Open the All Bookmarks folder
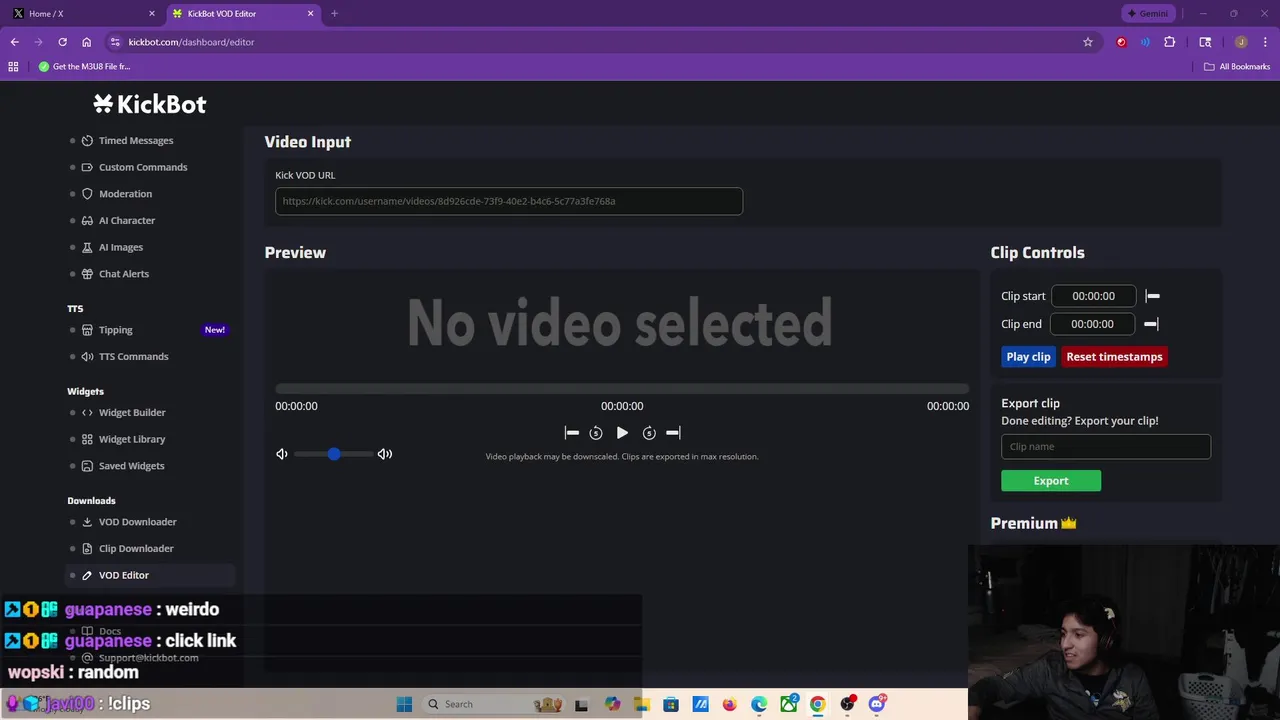Image resolution: width=1280 pixels, height=720 pixels. (1237, 67)
